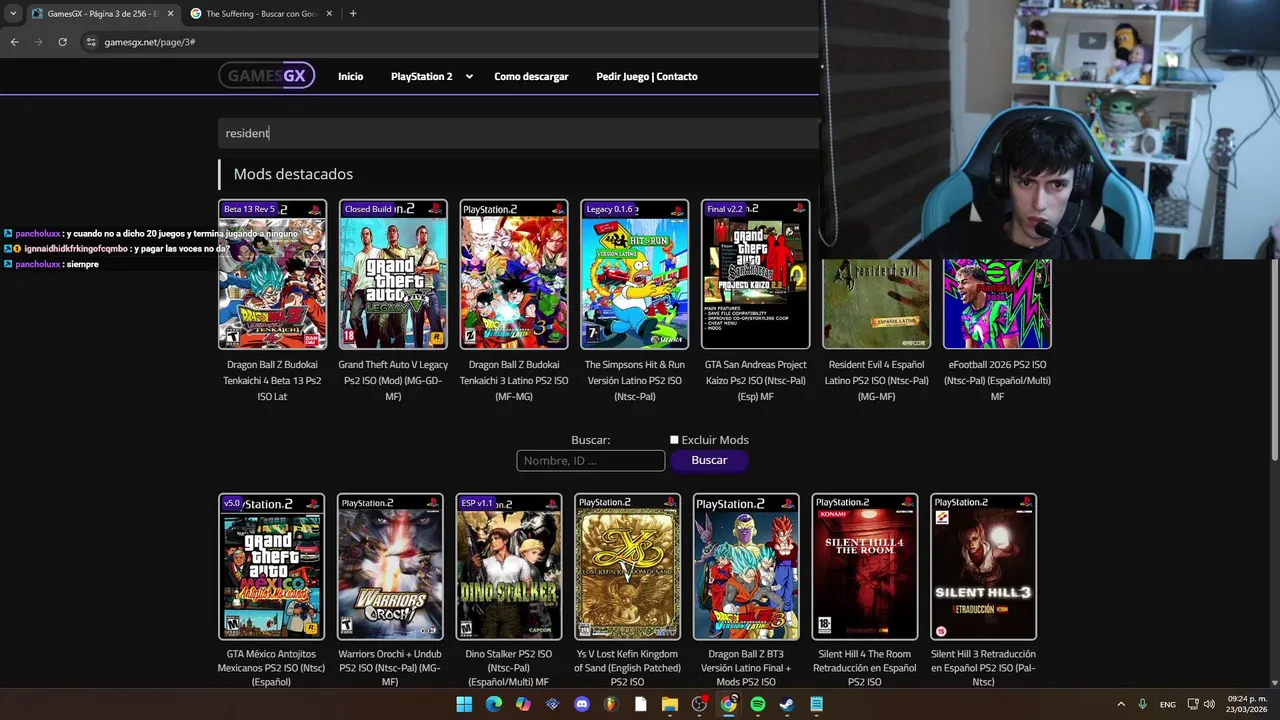Click the Dino Stalker PS2 ISO title link

509,668
